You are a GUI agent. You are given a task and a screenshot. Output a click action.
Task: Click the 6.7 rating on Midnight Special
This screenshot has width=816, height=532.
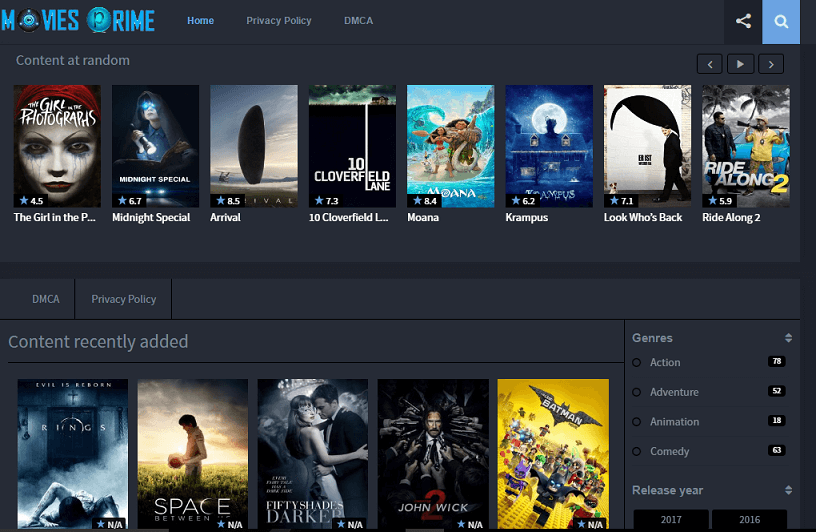tap(130, 200)
